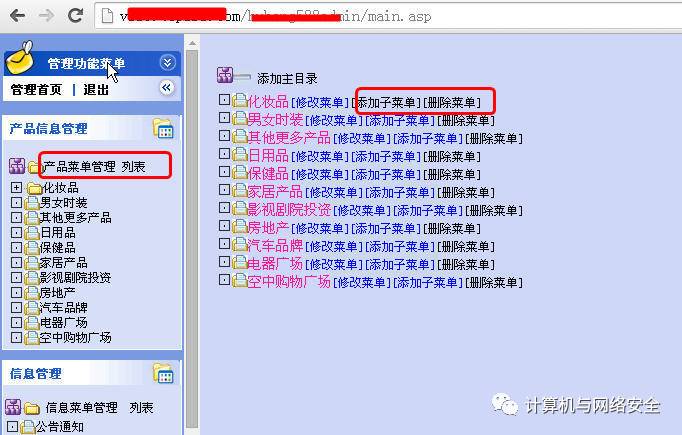Click the browser back arrow

pyautogui.click(x=17, y=16)
